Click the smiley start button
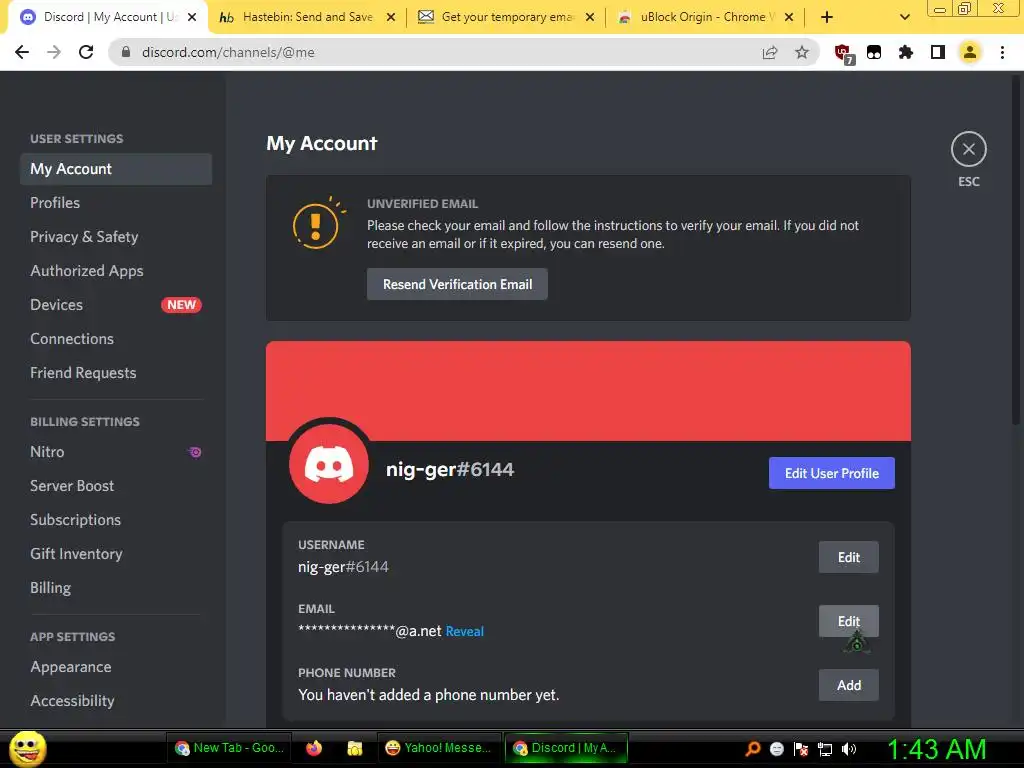 (27, 748)
